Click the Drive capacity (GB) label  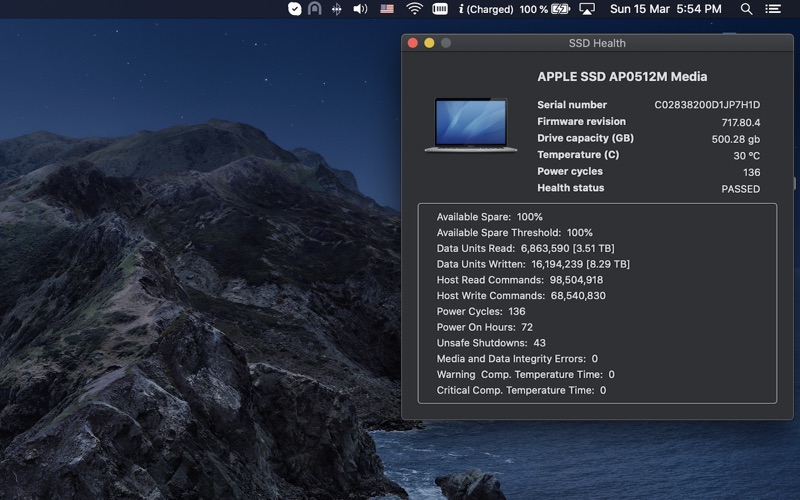pyautogui.click(x=585, y=138)
